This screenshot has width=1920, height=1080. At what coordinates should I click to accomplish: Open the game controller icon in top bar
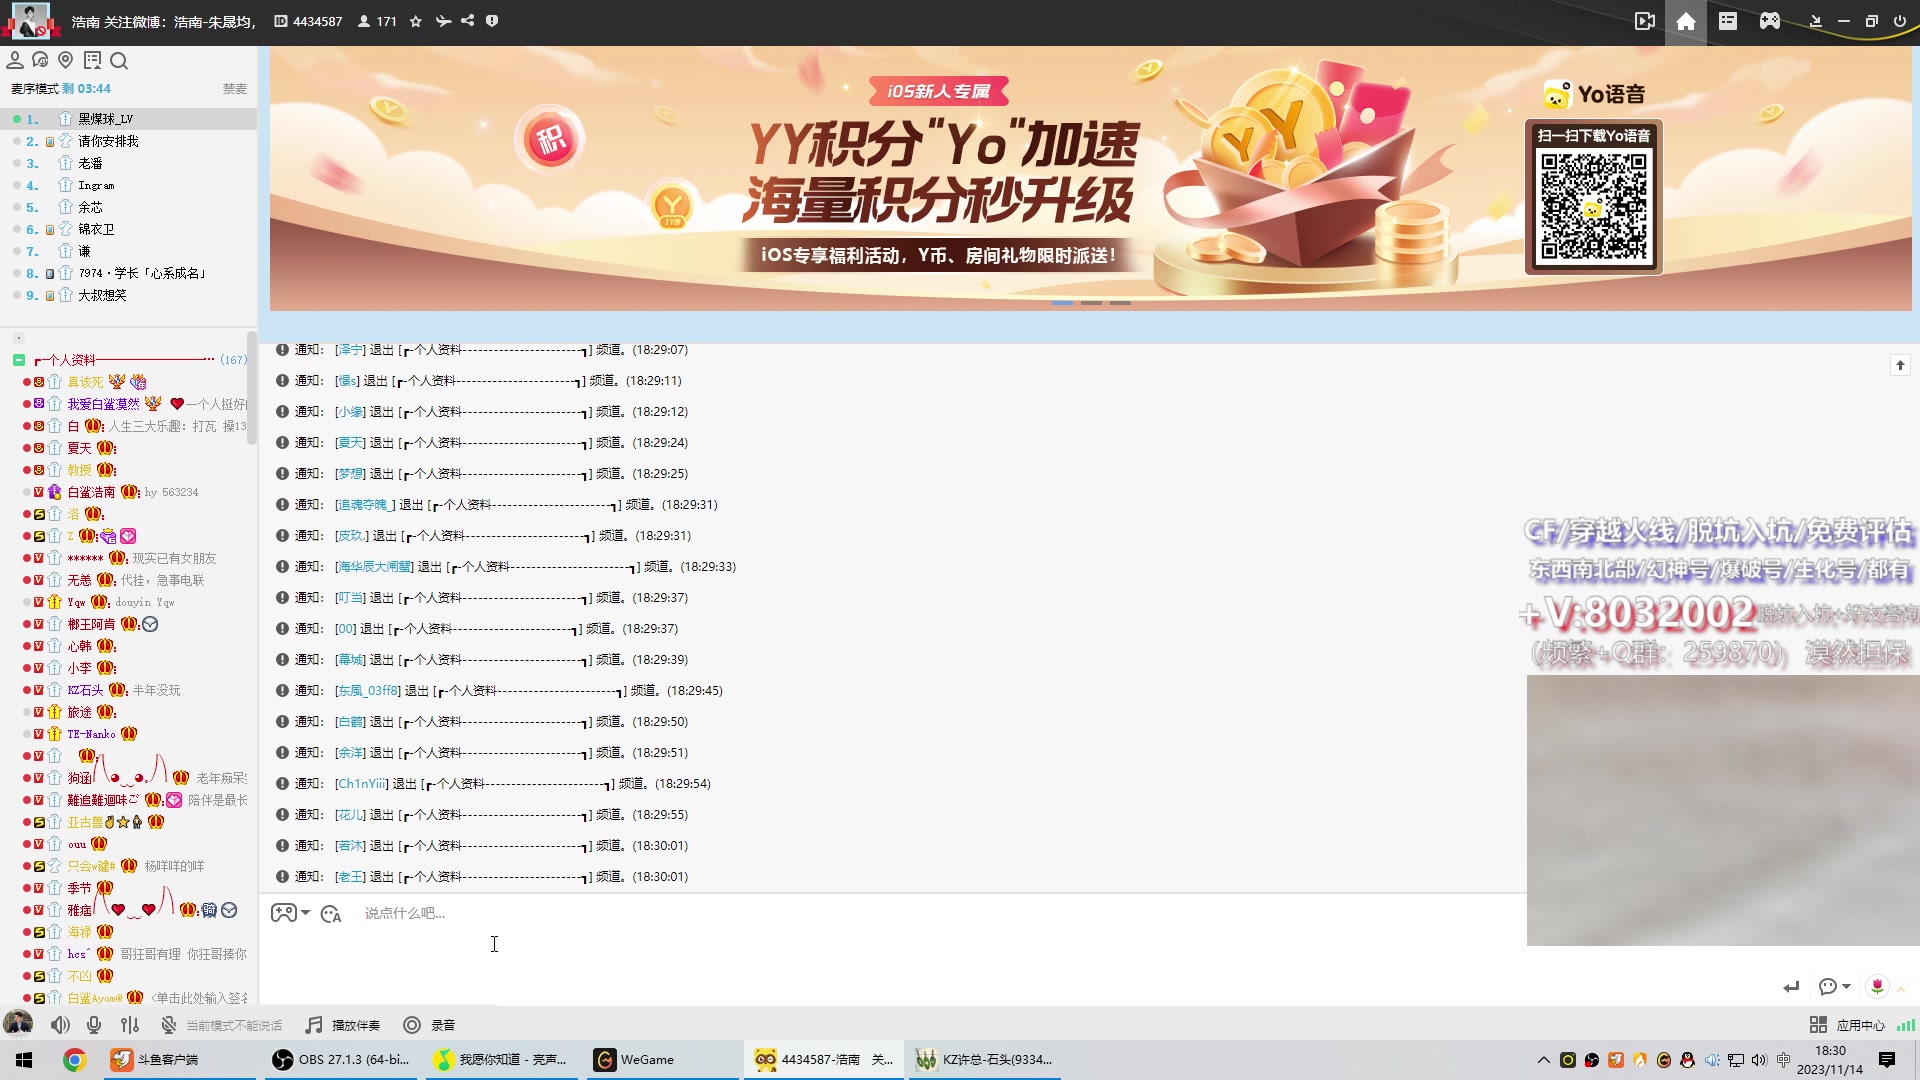tap(1770, 21)
